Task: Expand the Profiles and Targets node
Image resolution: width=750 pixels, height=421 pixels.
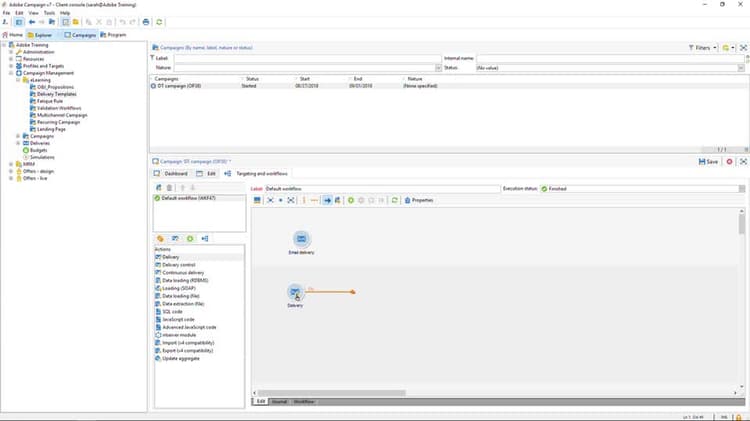Action: [x=11, y=66]
